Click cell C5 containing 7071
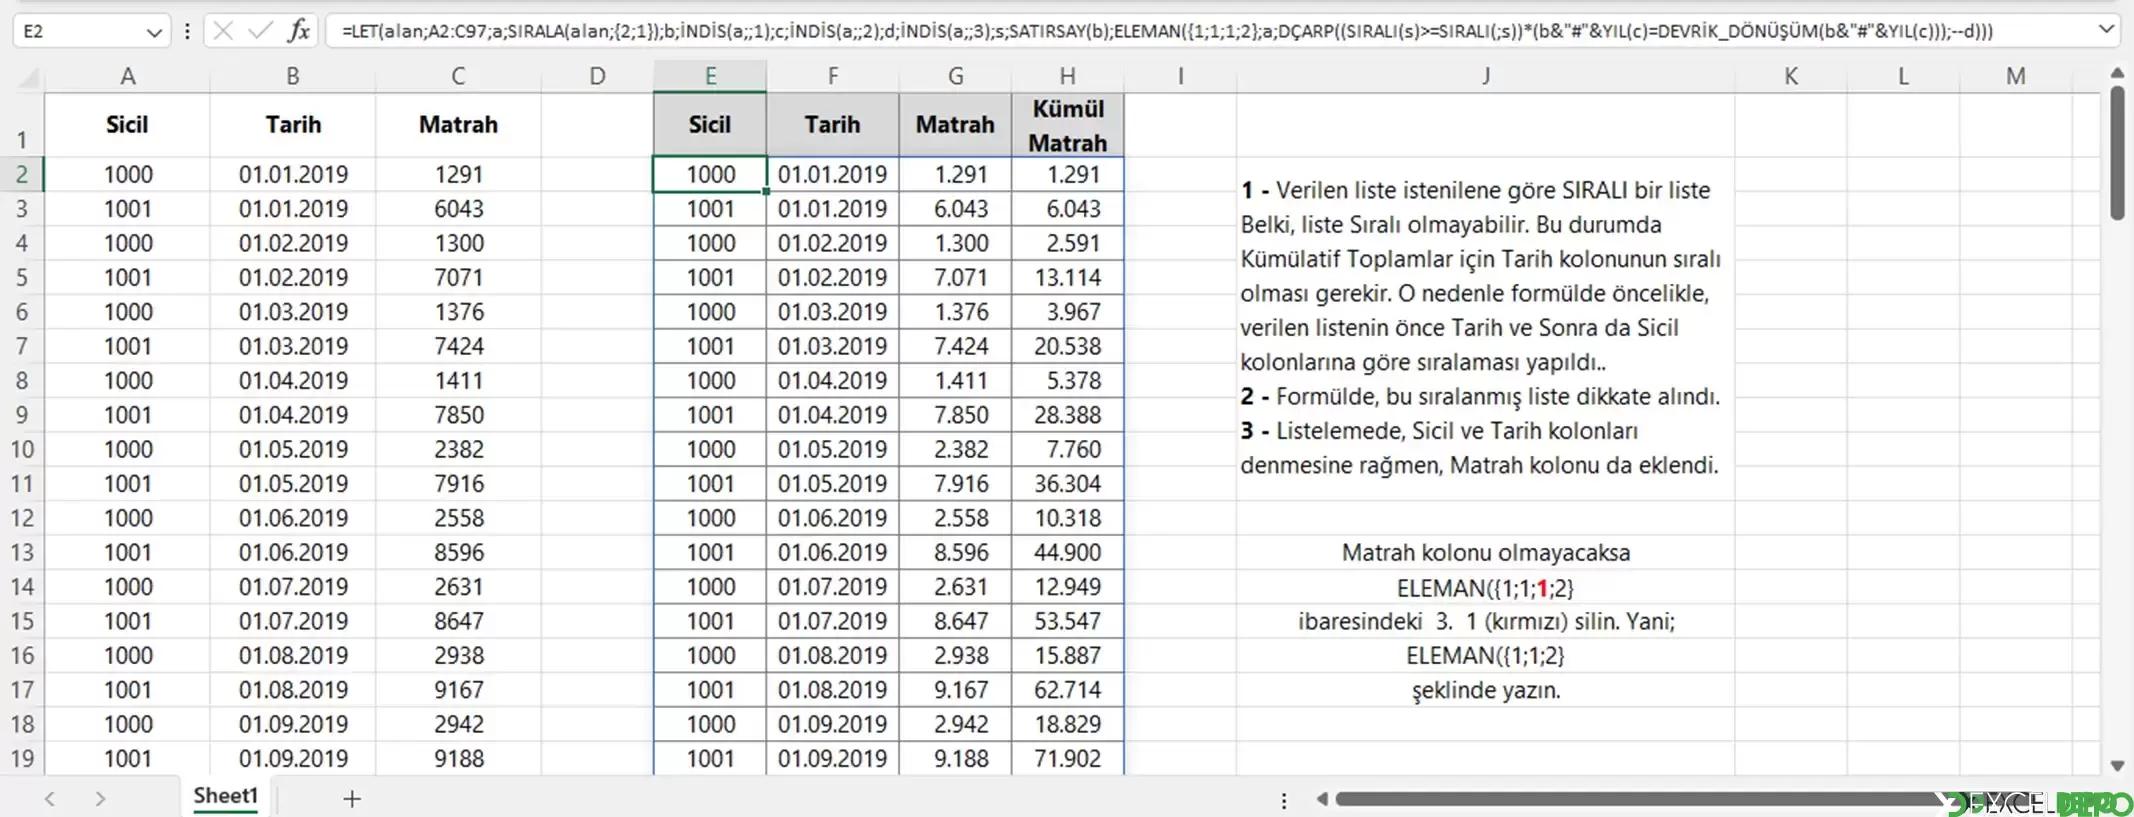The width and height of the screenshot is (2134, 817). pos(458,277)
